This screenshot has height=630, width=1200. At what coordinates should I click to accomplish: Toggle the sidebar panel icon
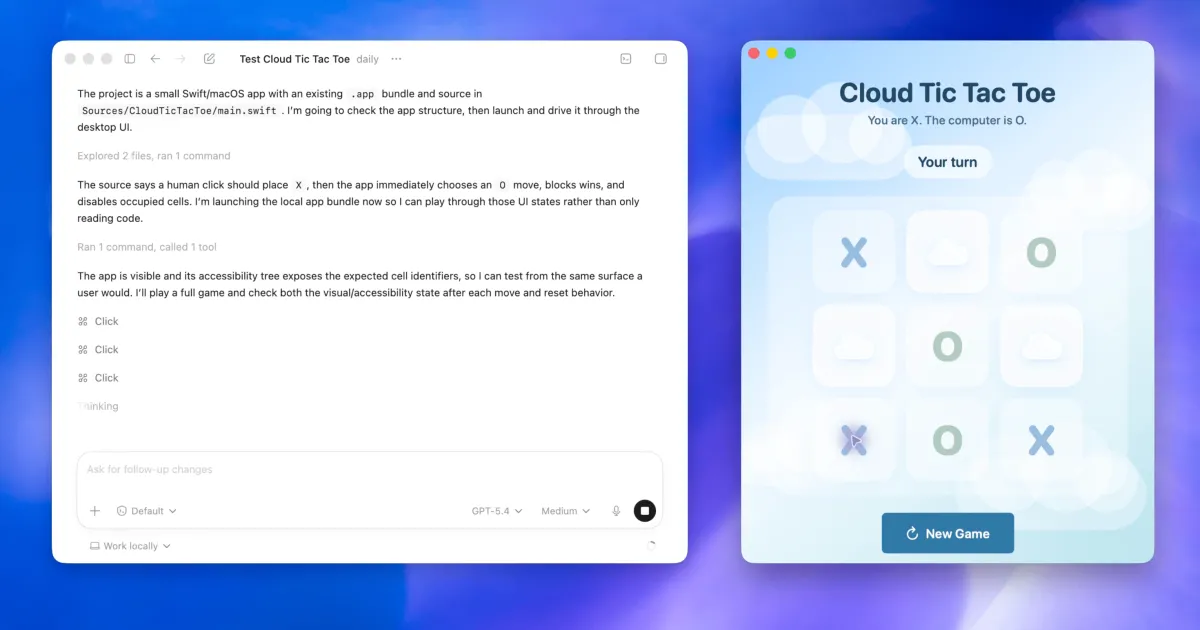click(x=130, y=59)
